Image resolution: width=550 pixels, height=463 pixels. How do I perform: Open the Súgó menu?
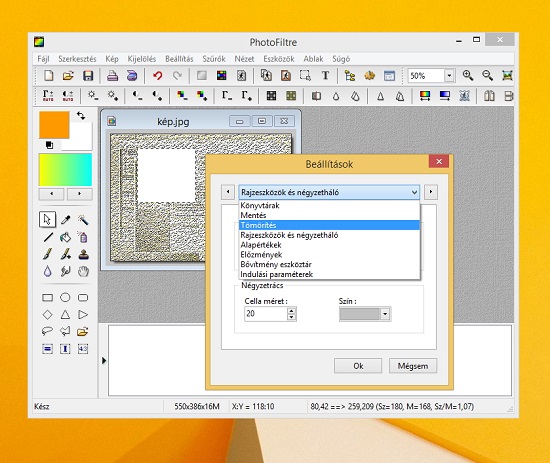pos(341,59)
